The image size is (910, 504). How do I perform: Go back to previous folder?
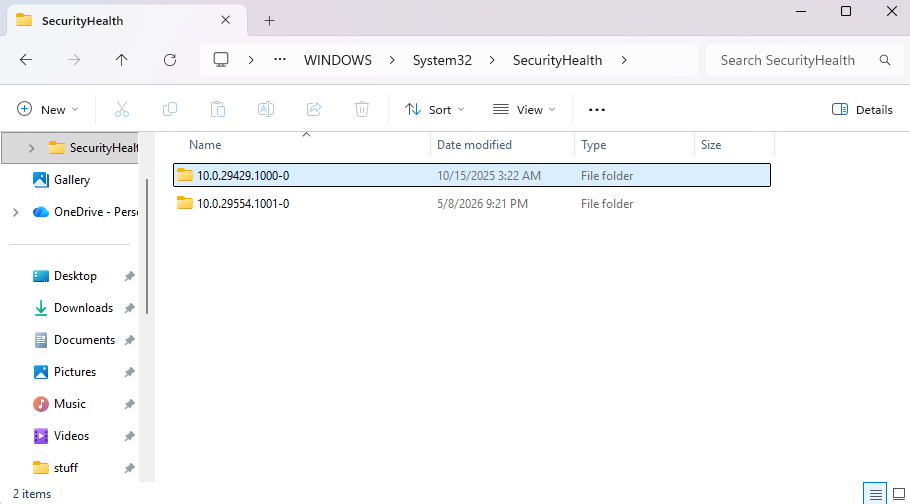pos(26,60)
